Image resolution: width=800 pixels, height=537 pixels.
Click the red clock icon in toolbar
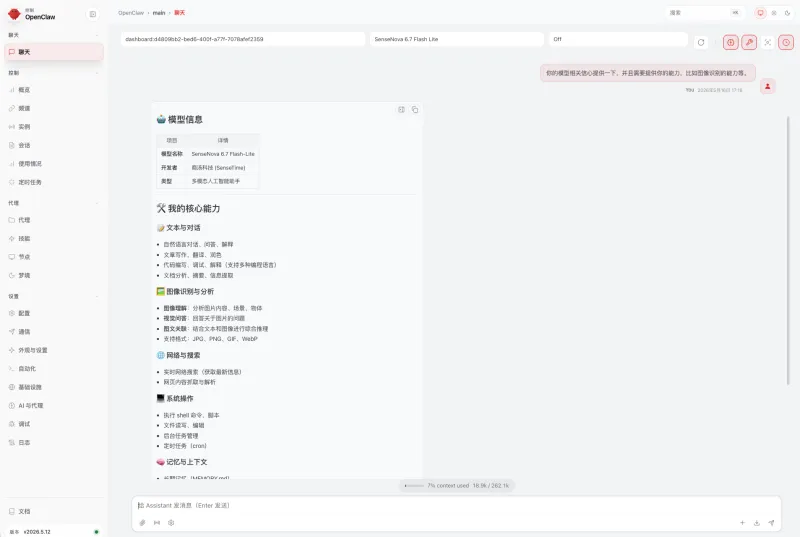[786, 42]
